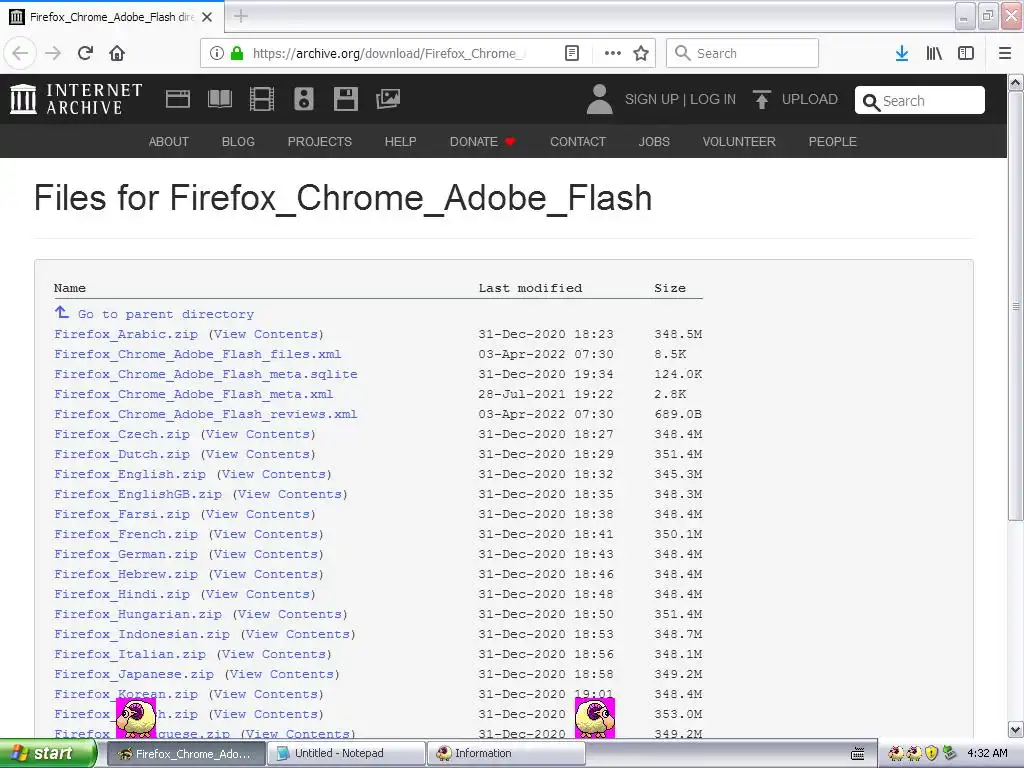Click the SIGN UP | LOG IN link
Screen dimensions: 1024x768
click(680, 99)
